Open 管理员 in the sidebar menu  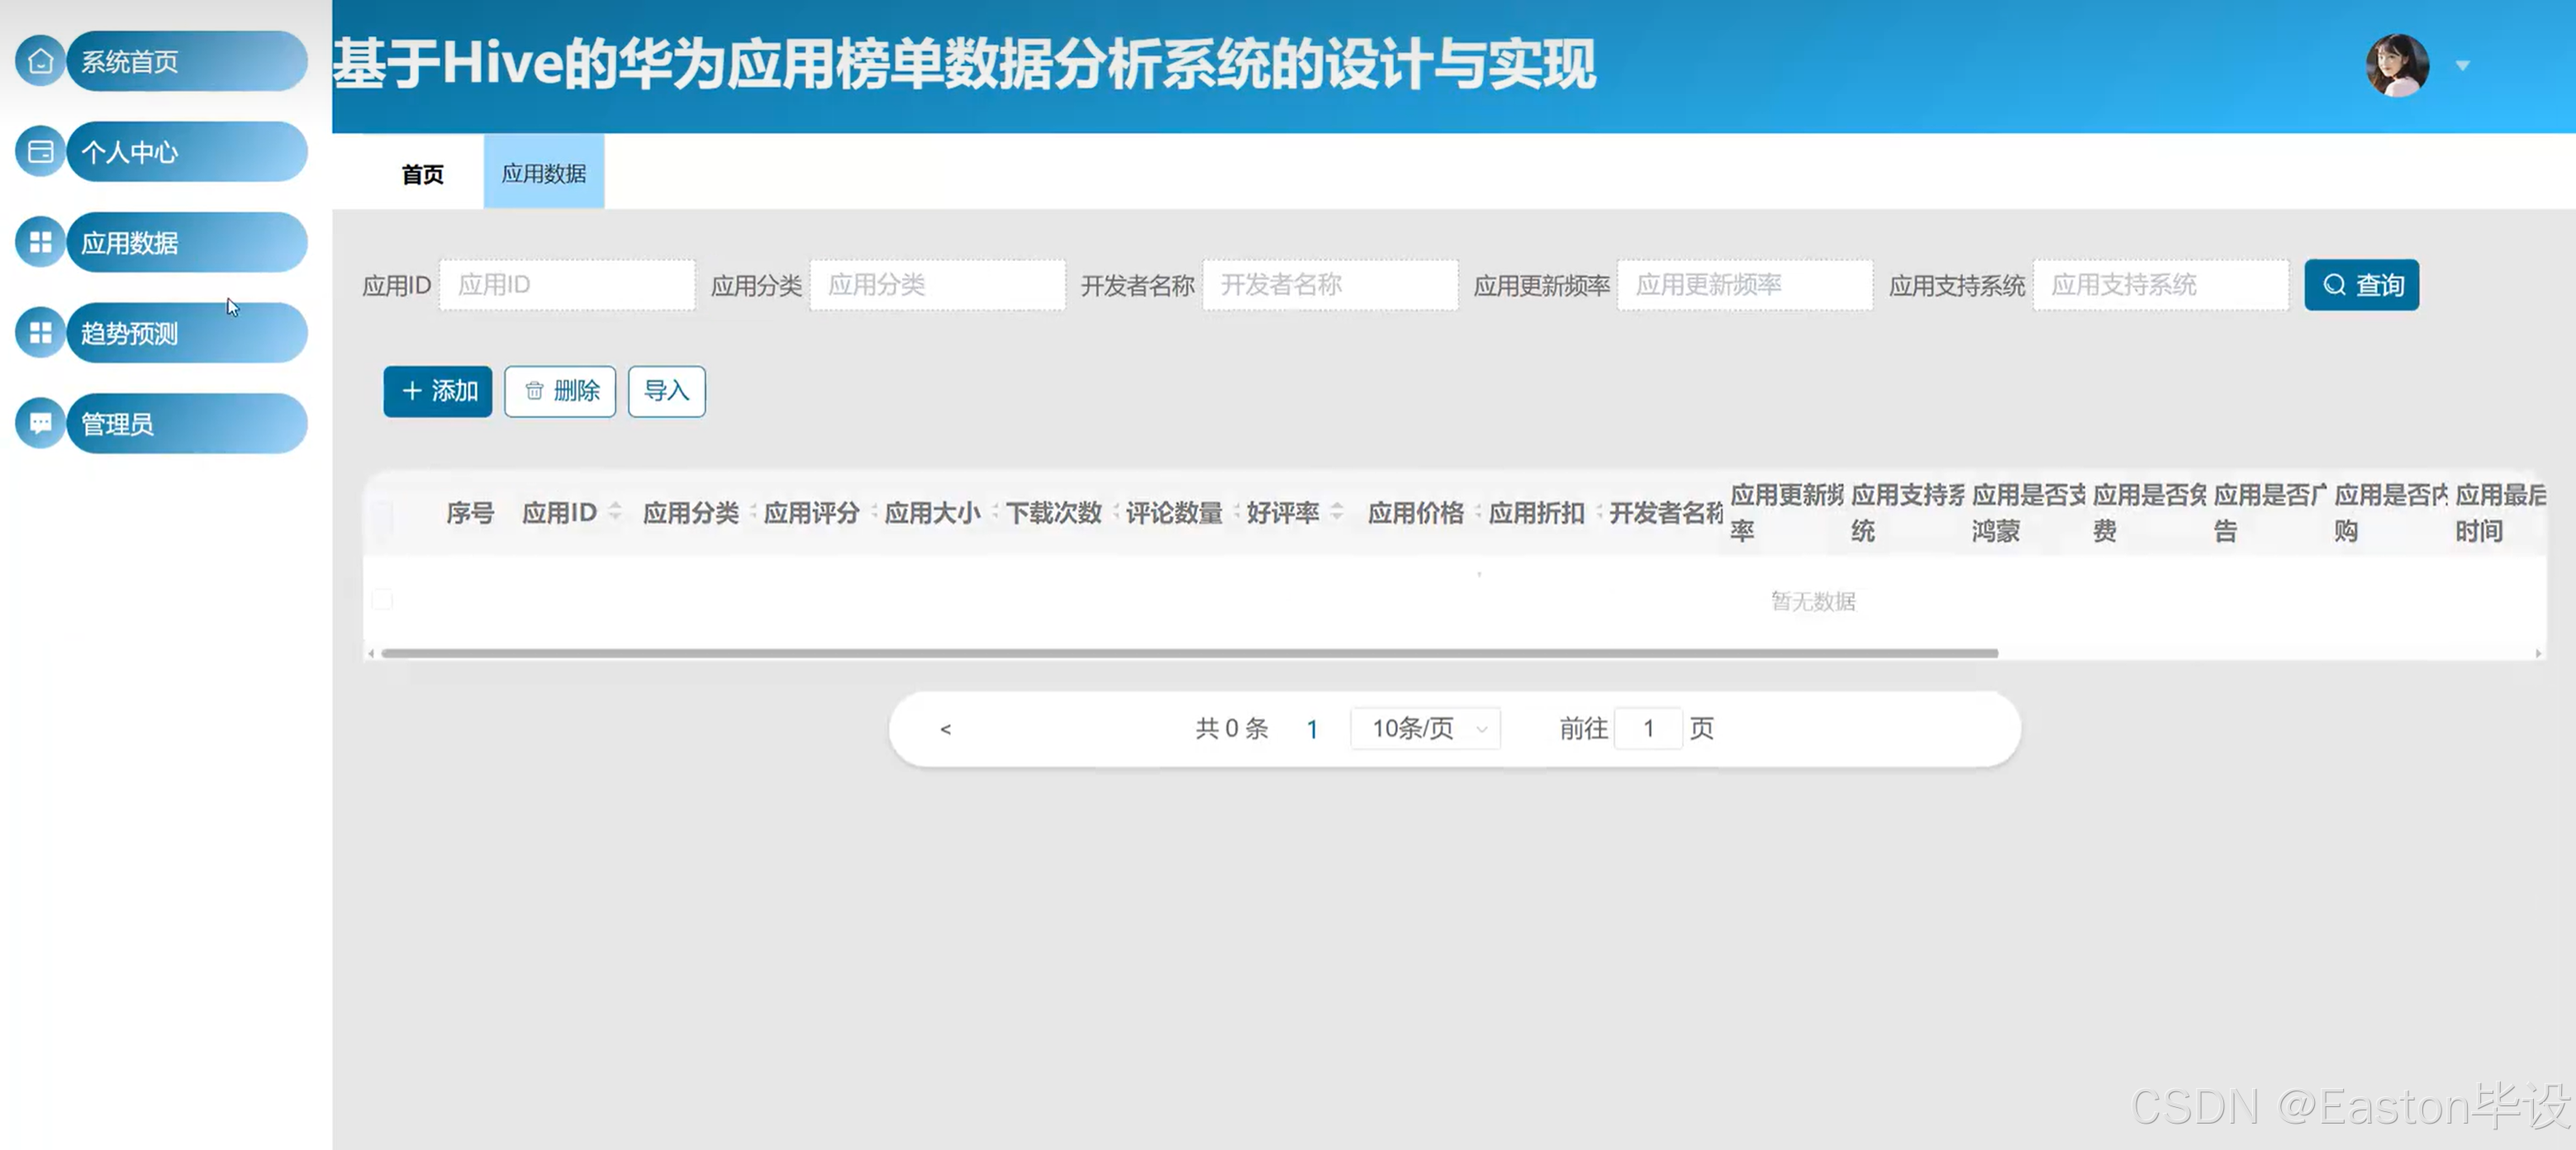[x=186, y=423]
